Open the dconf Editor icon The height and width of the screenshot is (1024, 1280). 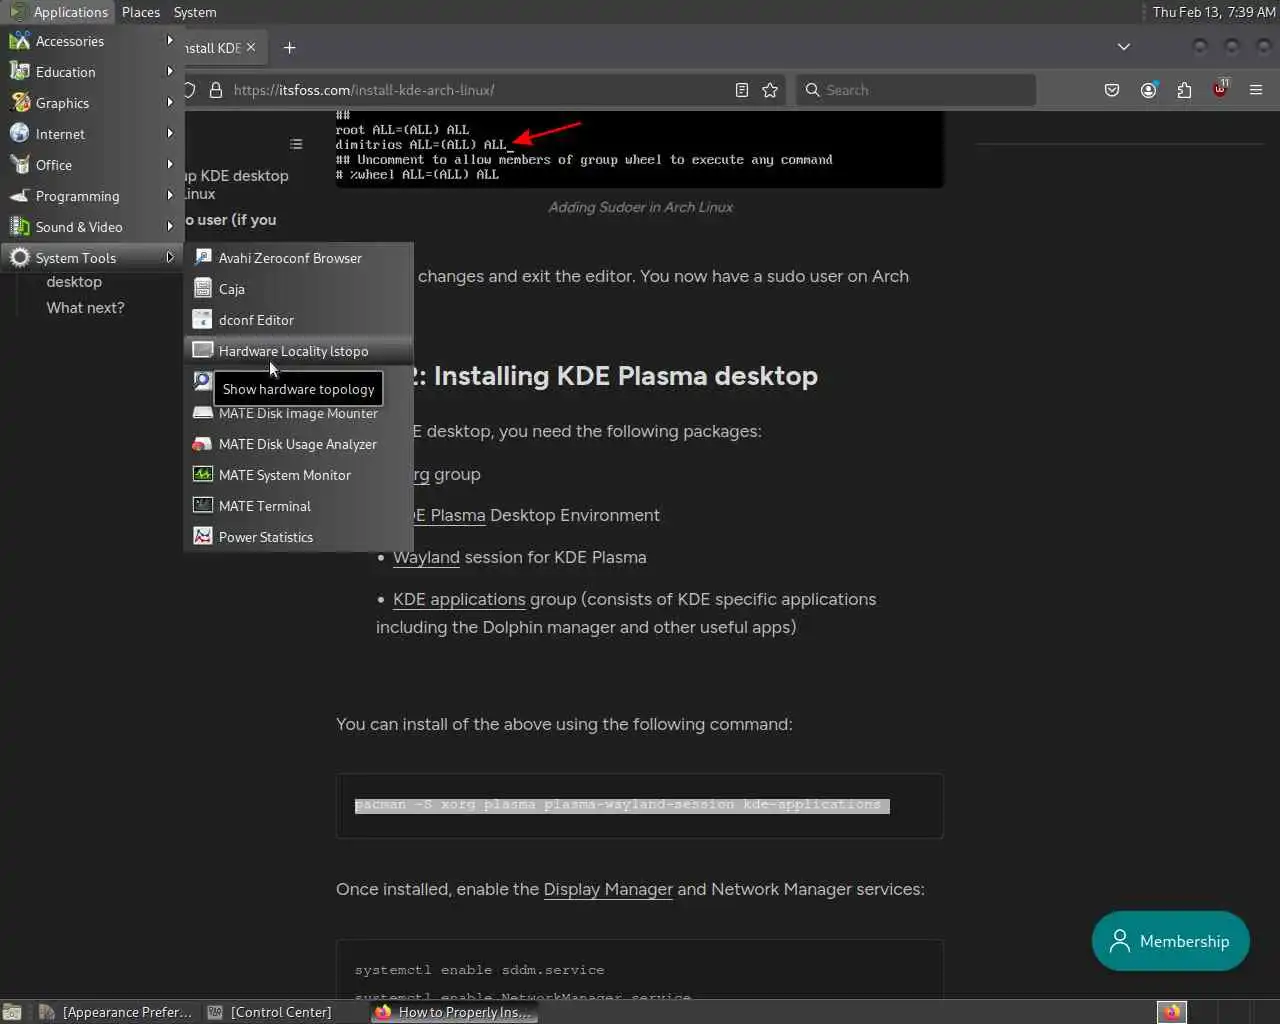coord(203,320)
